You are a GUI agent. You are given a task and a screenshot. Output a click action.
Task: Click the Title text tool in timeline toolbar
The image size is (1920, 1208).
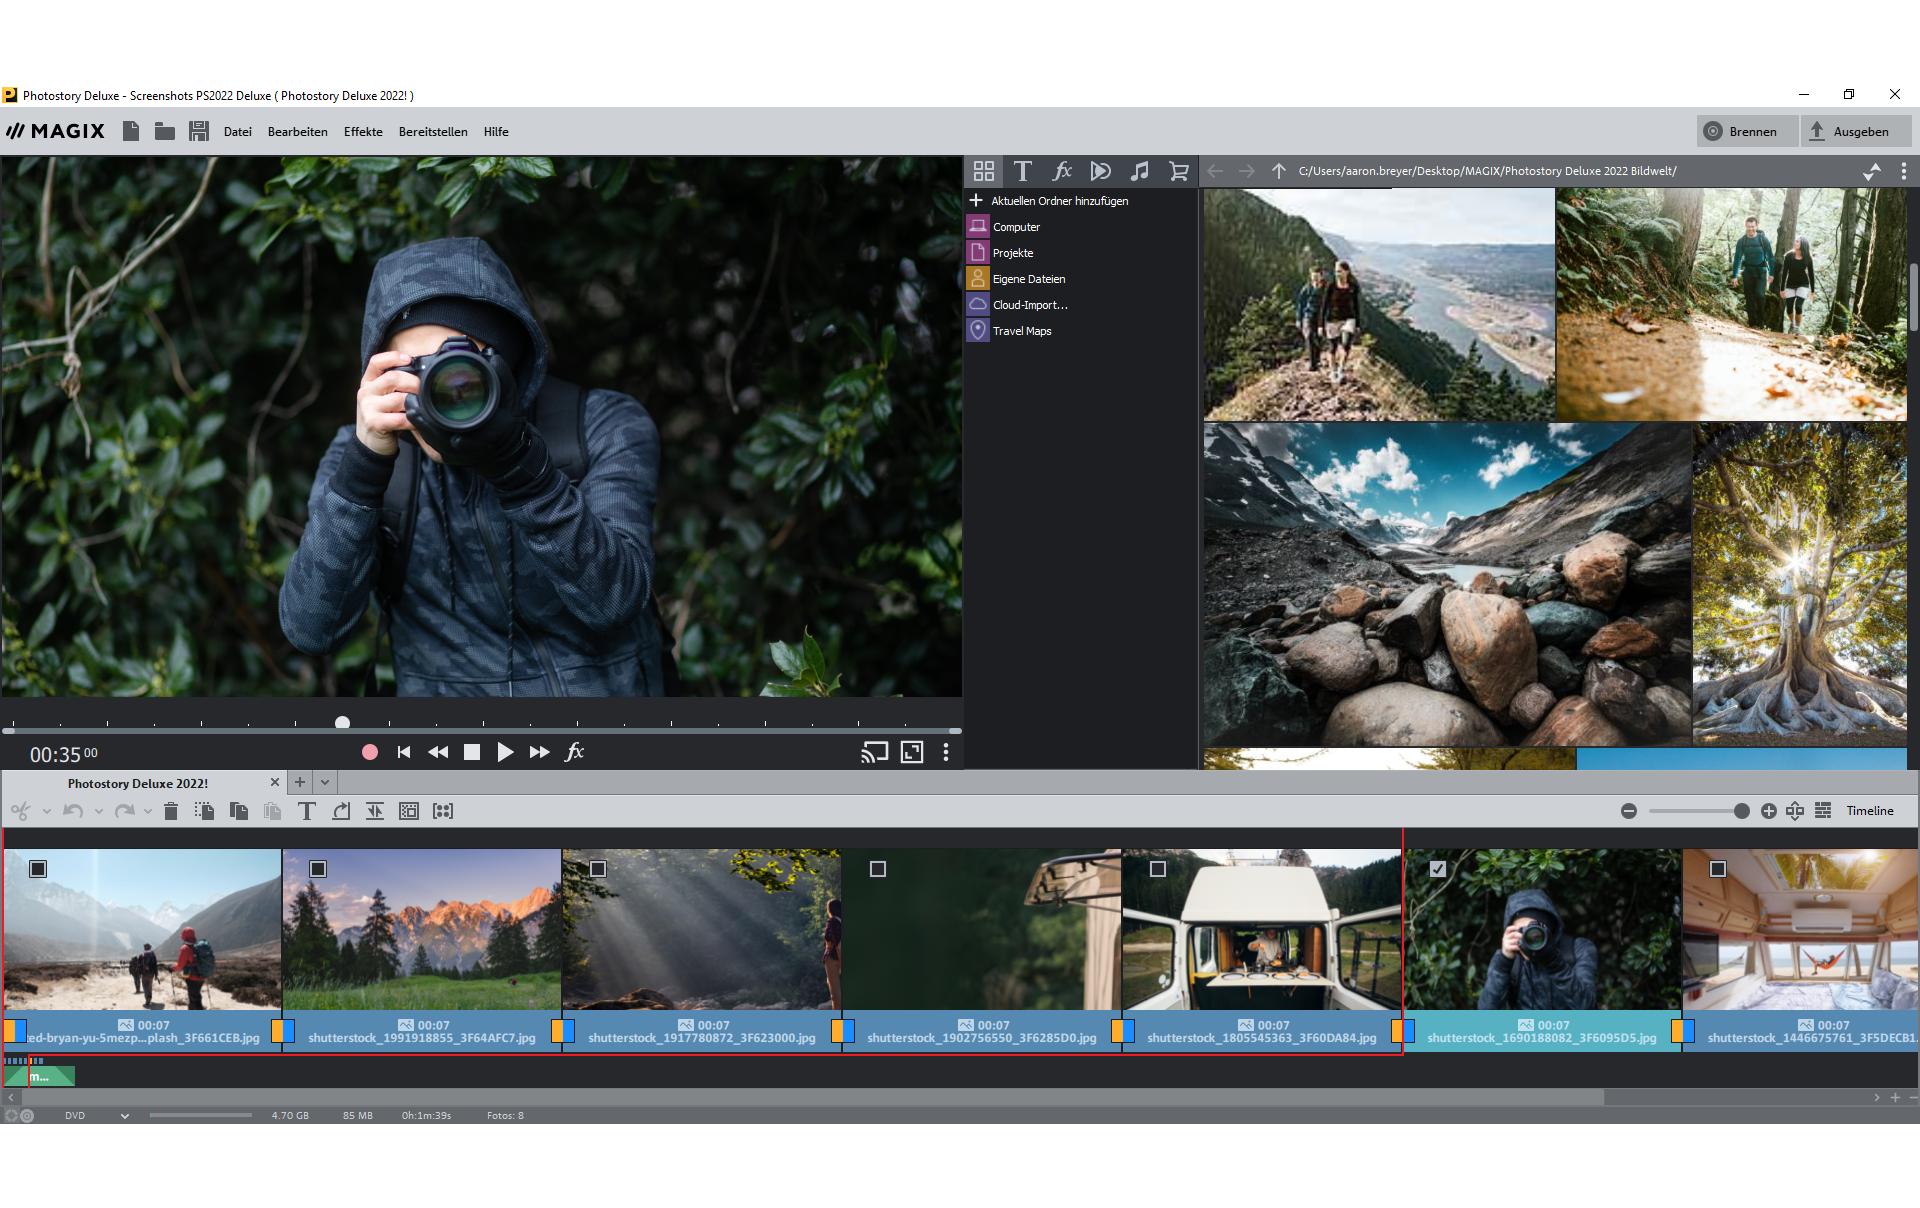[307, 811]
